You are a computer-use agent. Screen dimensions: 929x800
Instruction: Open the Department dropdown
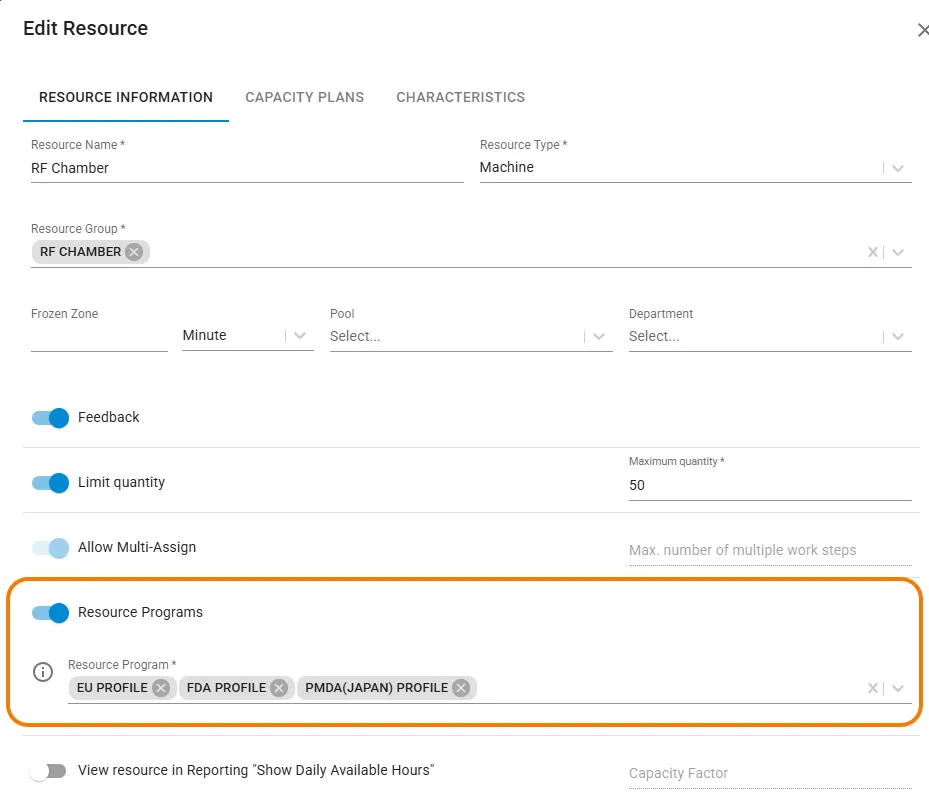pyautogui.click(x=898, y=337)
